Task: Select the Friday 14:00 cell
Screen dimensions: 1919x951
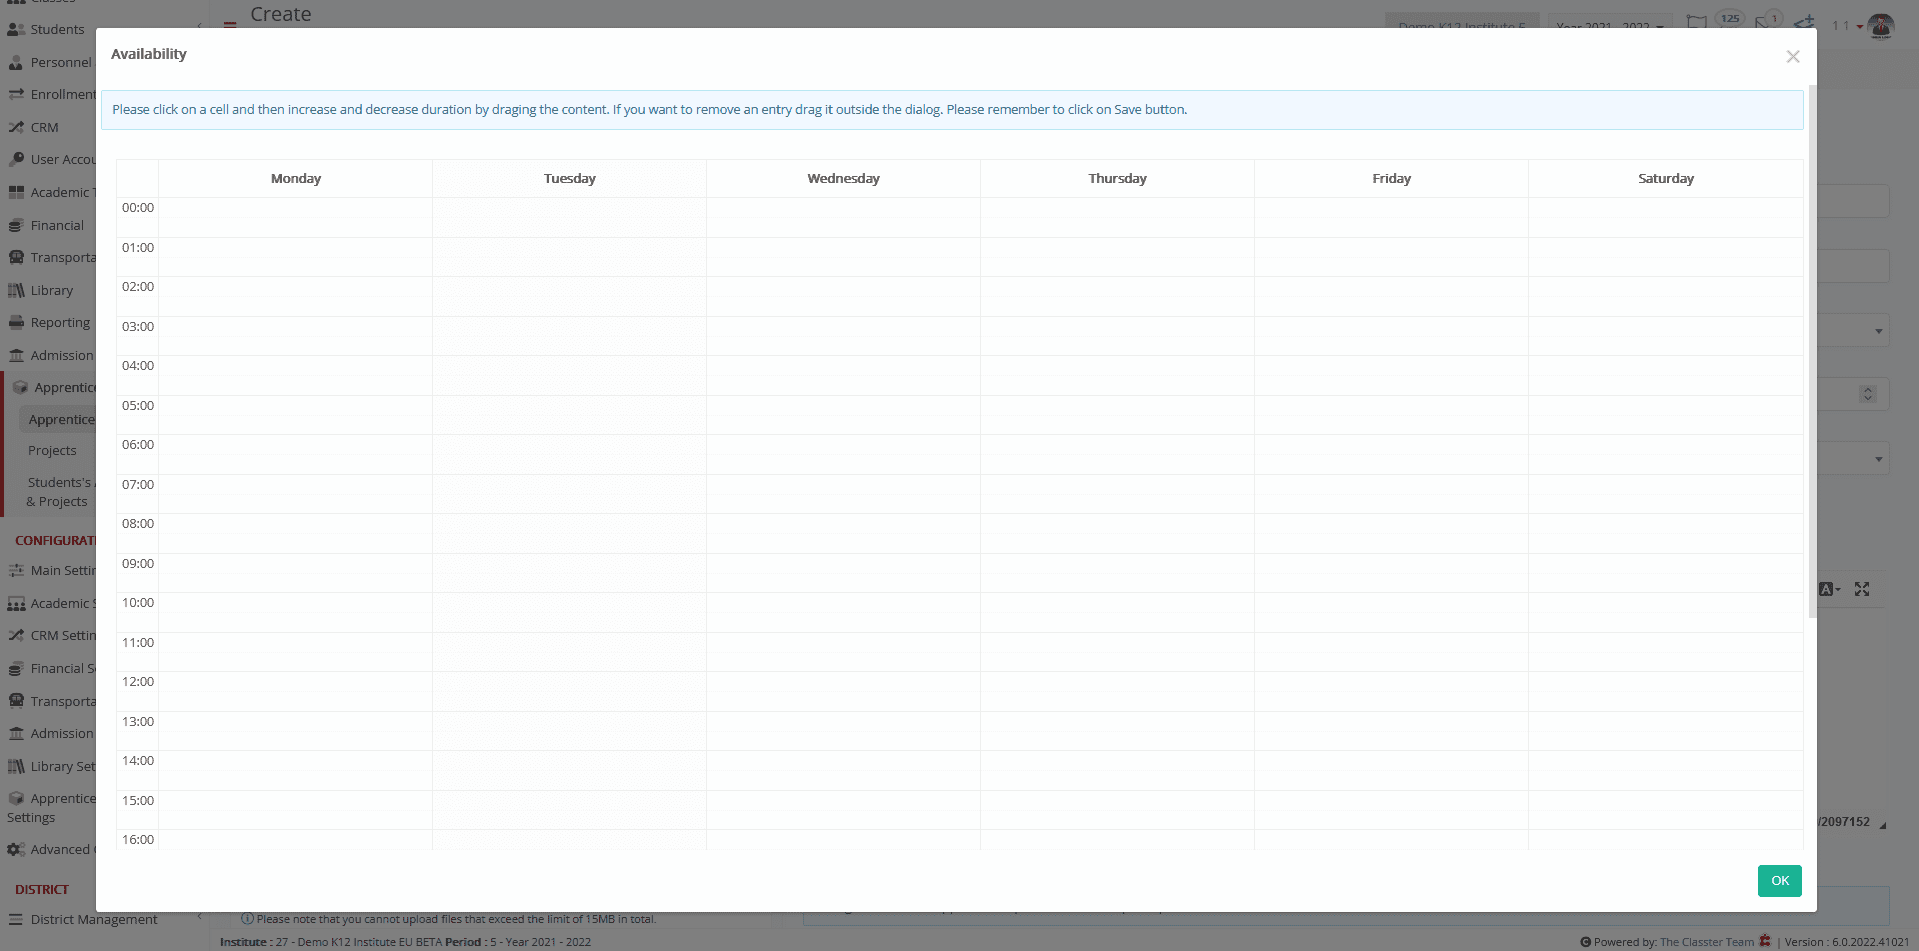Action: click(1391, 770)
